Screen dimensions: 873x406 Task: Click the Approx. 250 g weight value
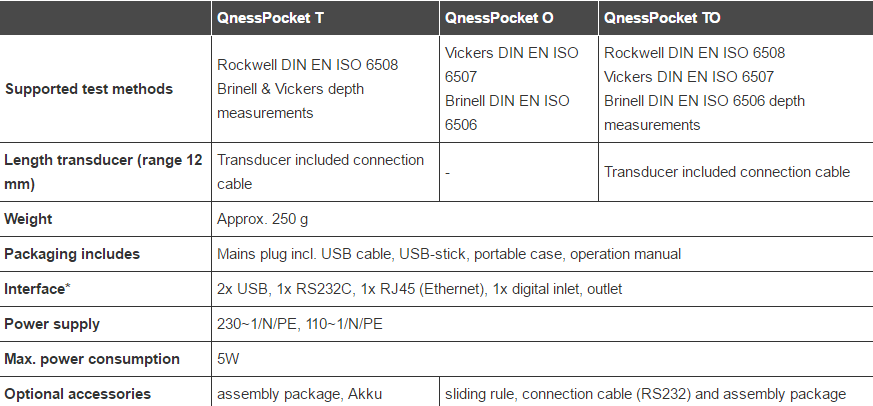point(264,219)
